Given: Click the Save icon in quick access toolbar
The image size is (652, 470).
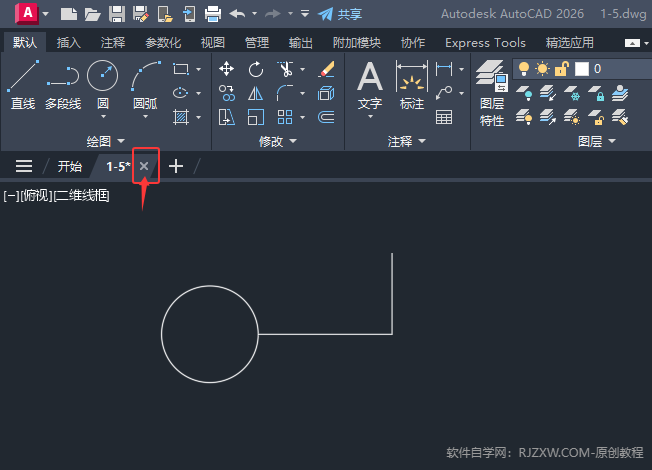Looking at the screenshot, I should click(x=117, y=14).
